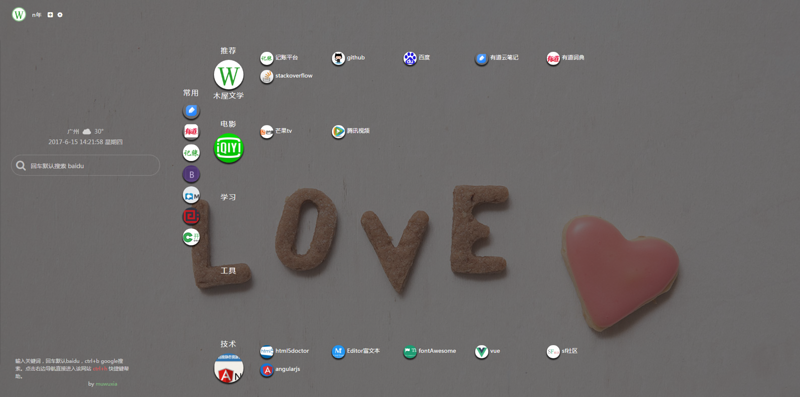Click the html5doctor link text

pos(292,351)
